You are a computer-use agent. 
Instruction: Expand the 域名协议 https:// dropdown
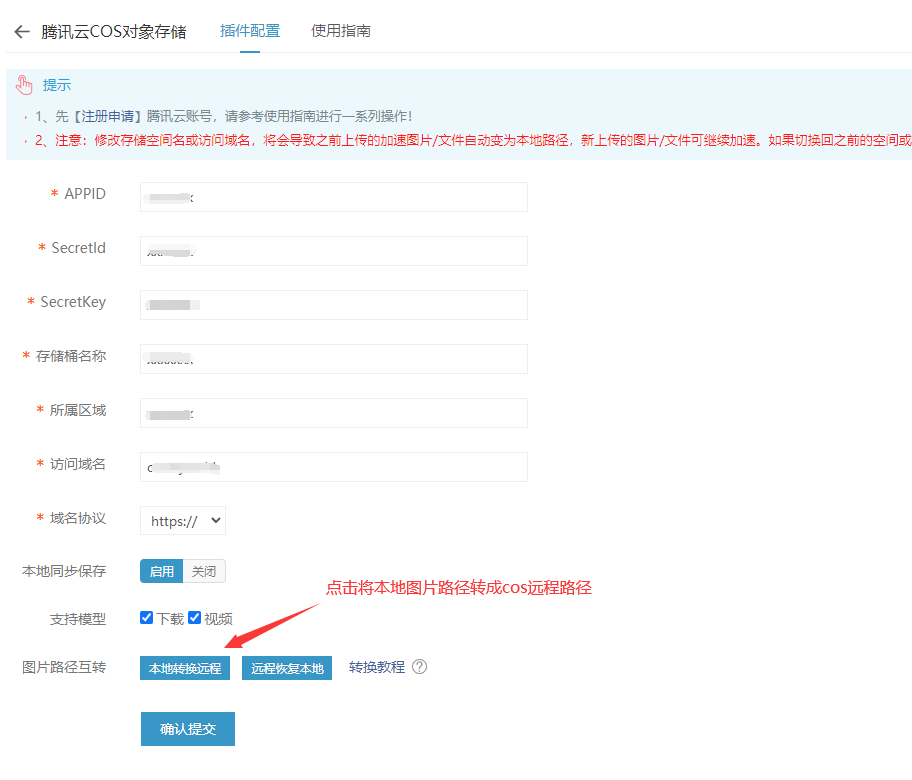pos(183,521)
